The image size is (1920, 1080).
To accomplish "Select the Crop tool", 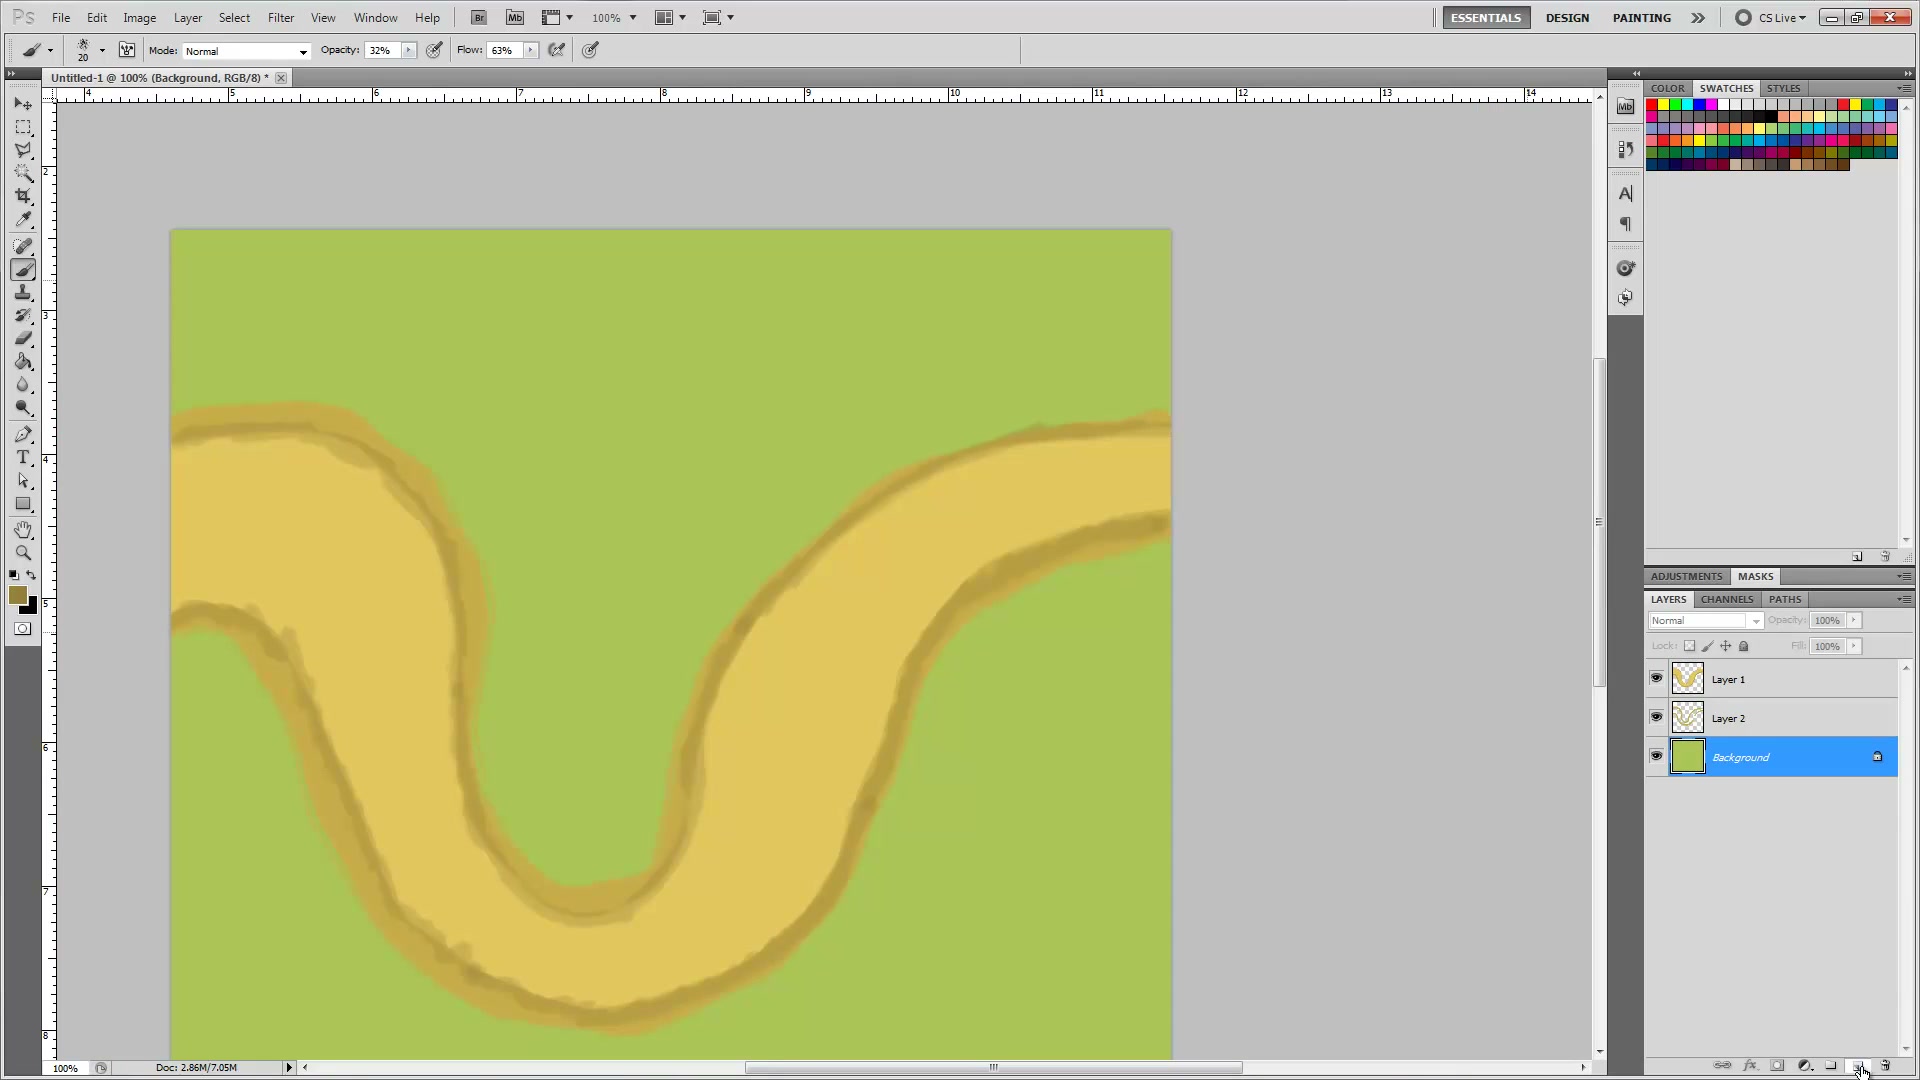I will coord(23,197).
